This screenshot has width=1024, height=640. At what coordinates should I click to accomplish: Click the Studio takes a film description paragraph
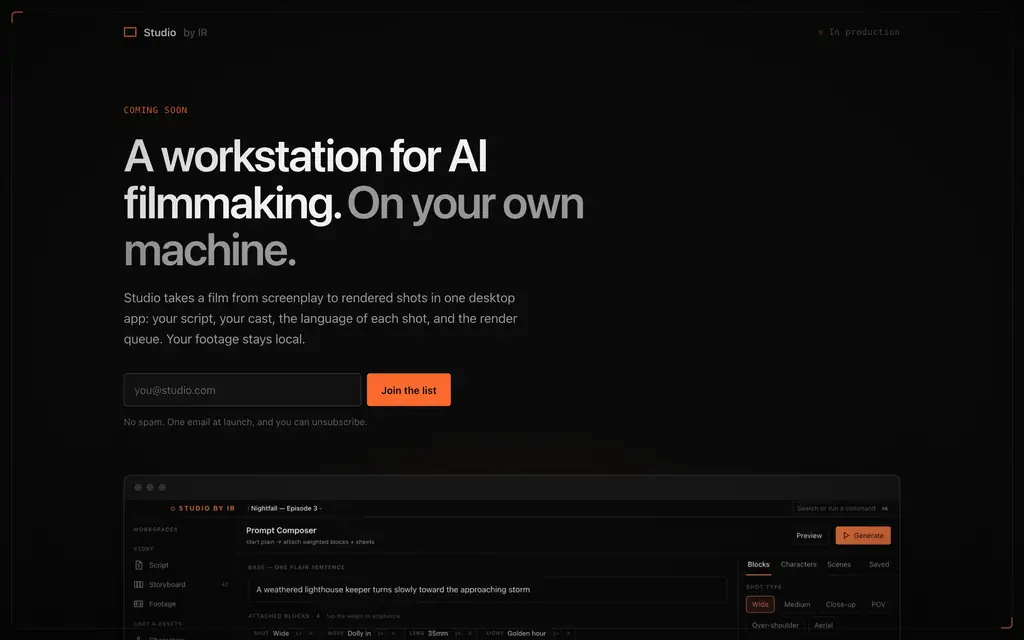pos(321,318)
